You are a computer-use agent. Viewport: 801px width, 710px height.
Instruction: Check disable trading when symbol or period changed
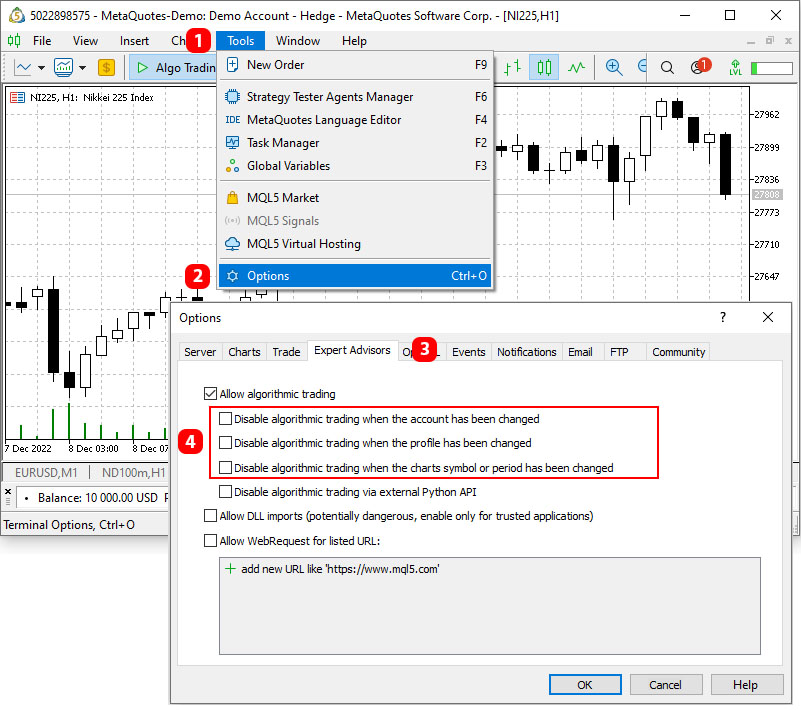[x=225, y=467]
